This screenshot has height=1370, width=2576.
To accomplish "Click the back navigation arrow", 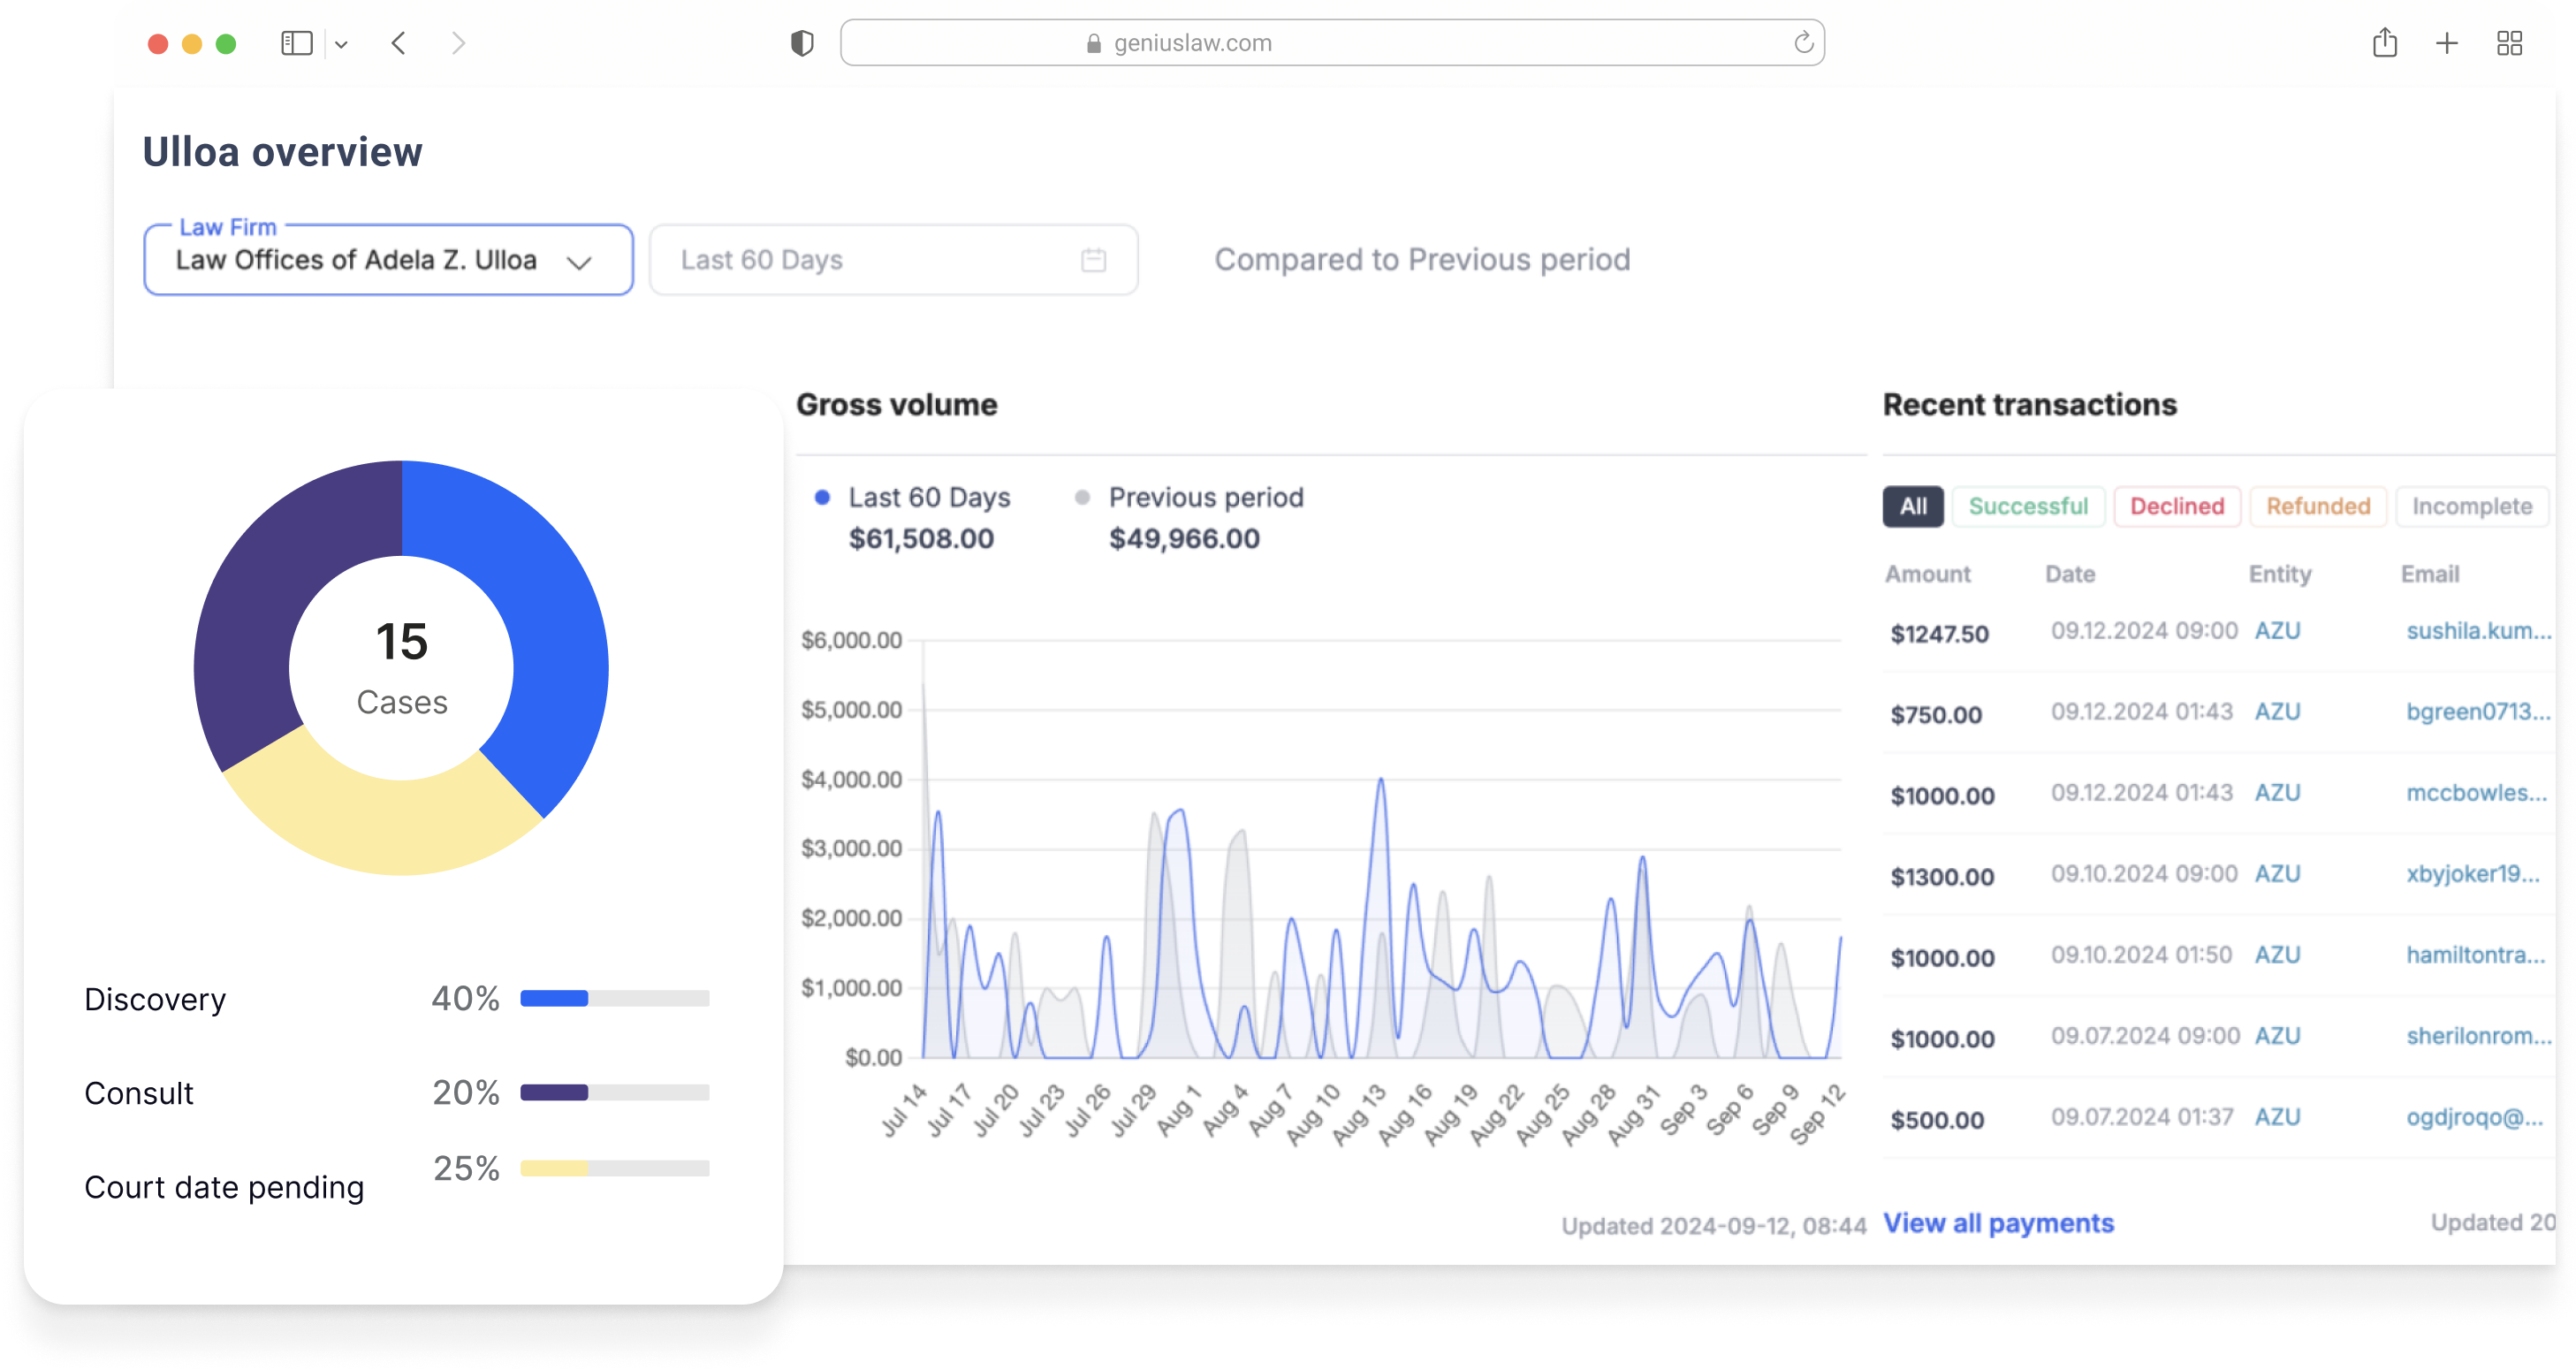I will pos(398,43).
